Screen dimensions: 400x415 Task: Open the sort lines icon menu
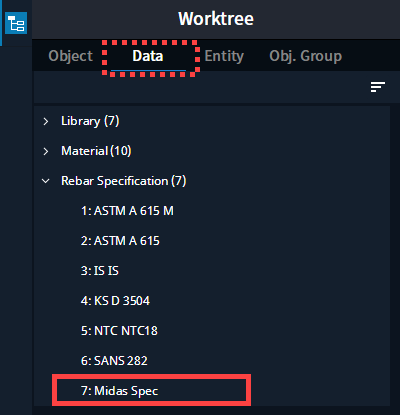[378, 87]
